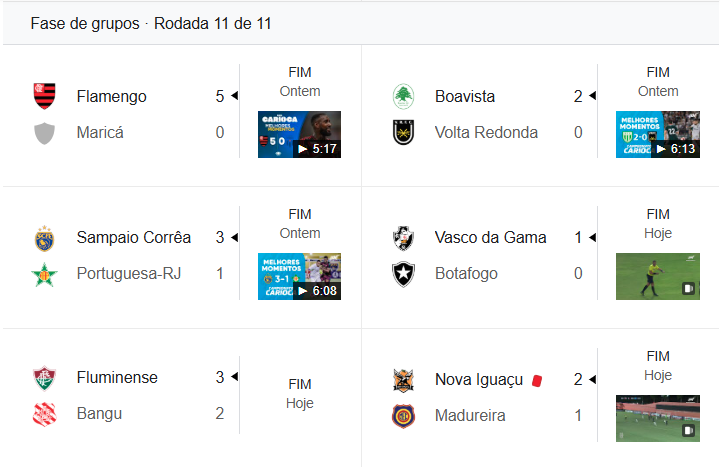
Task: Open the Vasco da Gama name link
Action: (491, 237)
